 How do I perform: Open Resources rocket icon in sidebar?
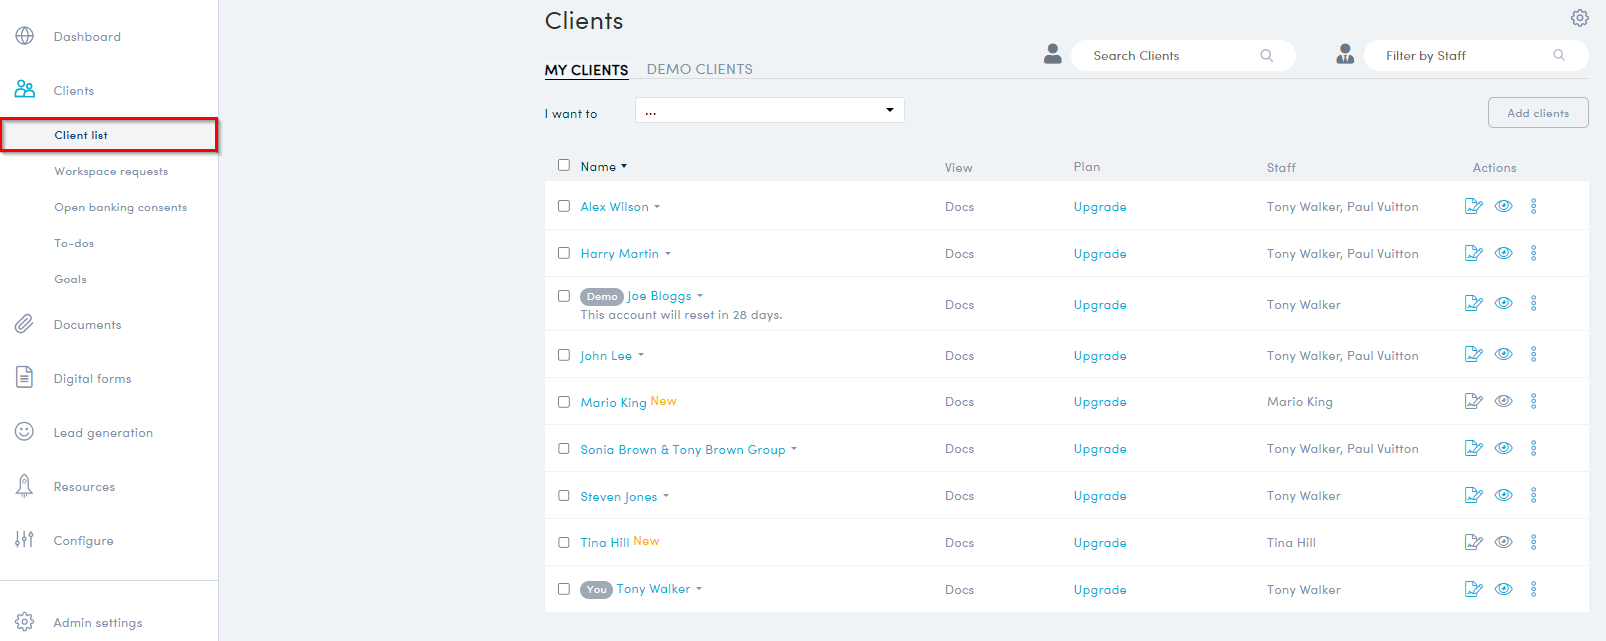25,486
